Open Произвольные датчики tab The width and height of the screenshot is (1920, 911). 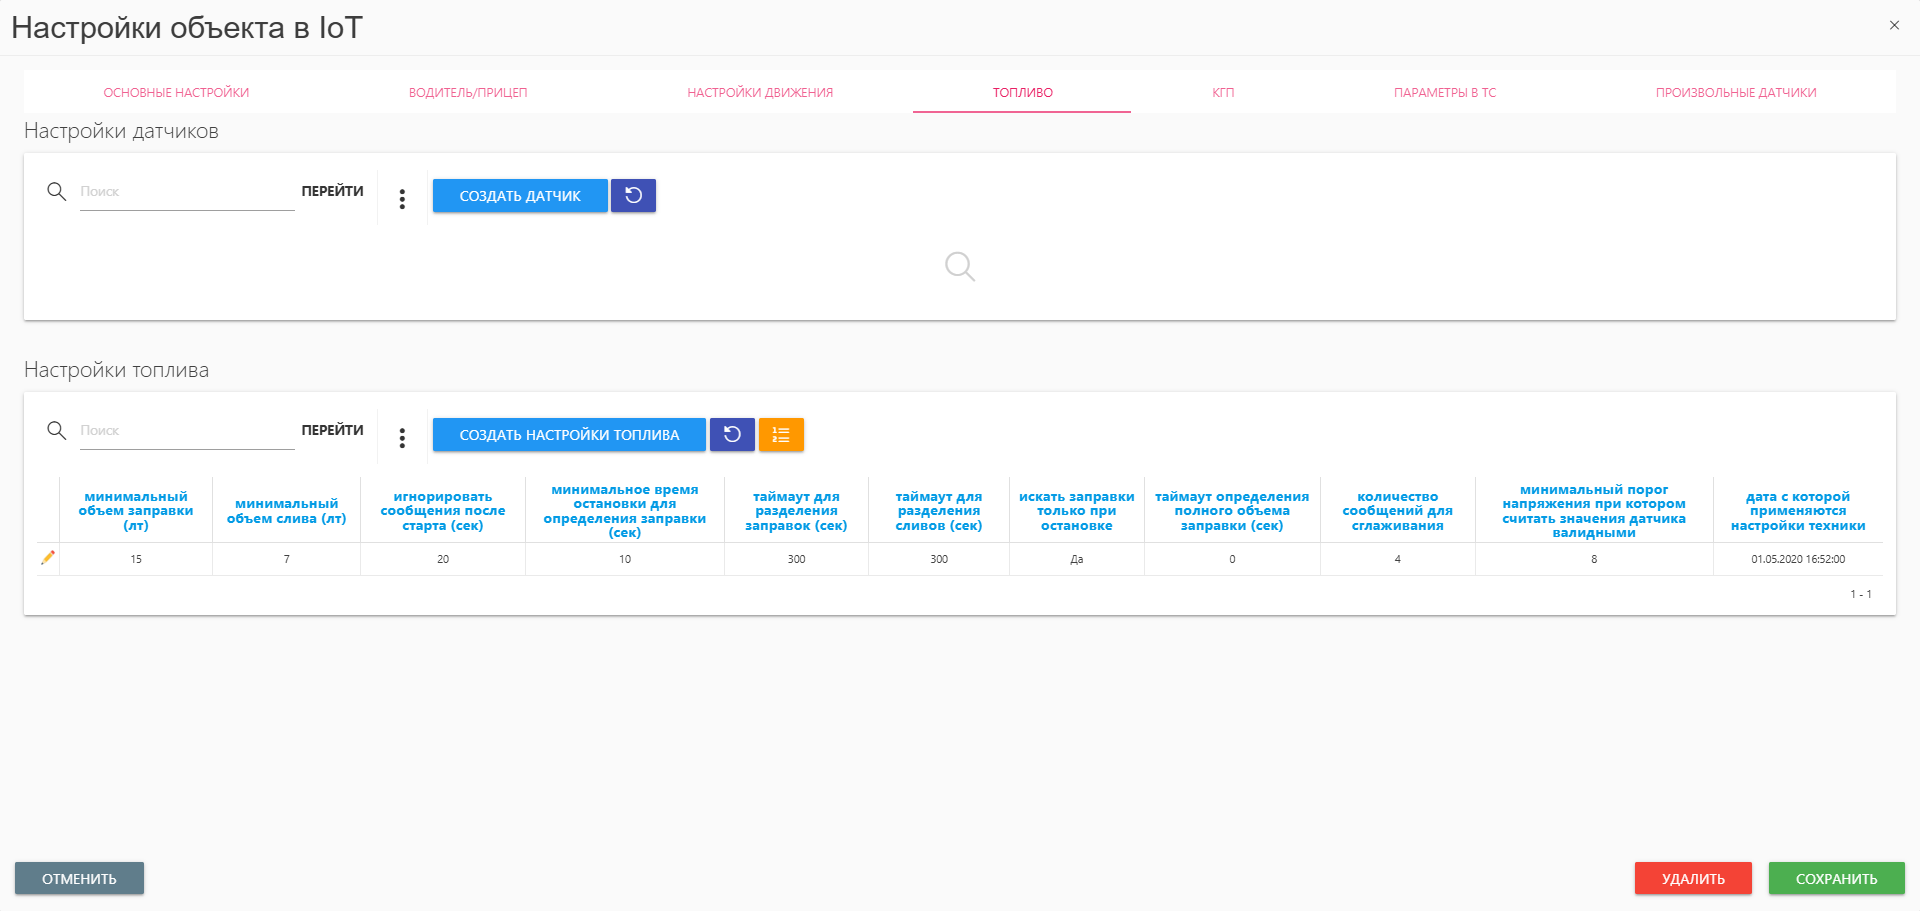click(1735, 93)
